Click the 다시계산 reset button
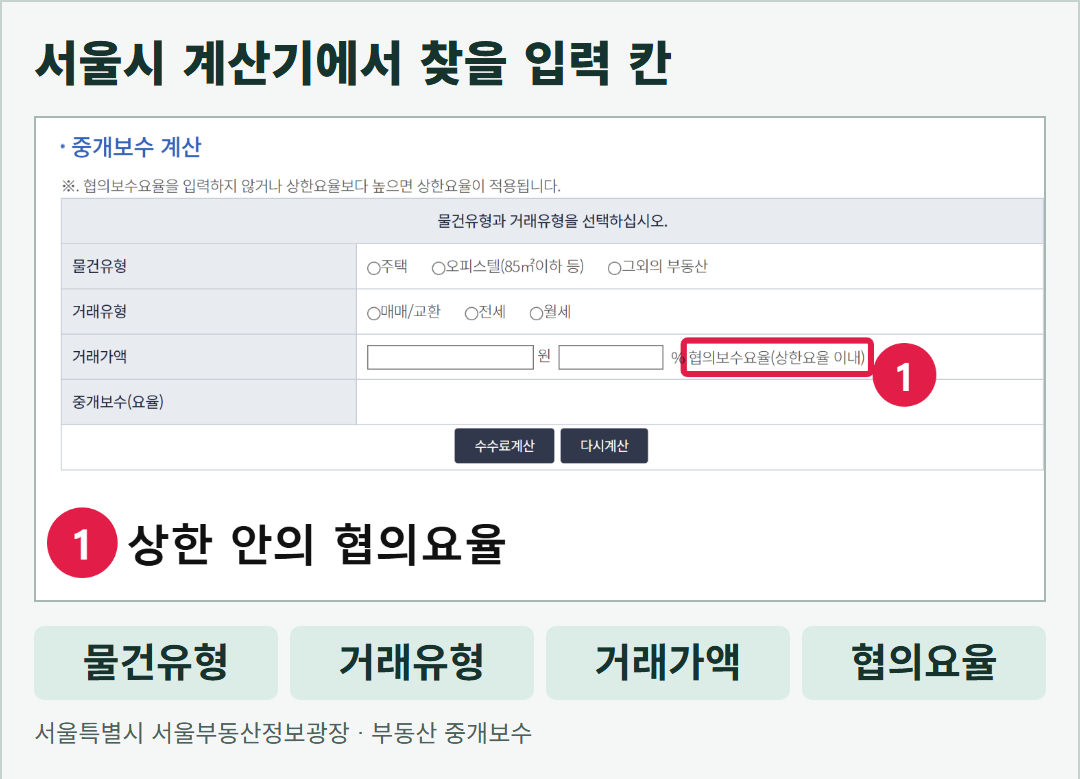Screen dimensions: 1080x779 tap(604, 446)
